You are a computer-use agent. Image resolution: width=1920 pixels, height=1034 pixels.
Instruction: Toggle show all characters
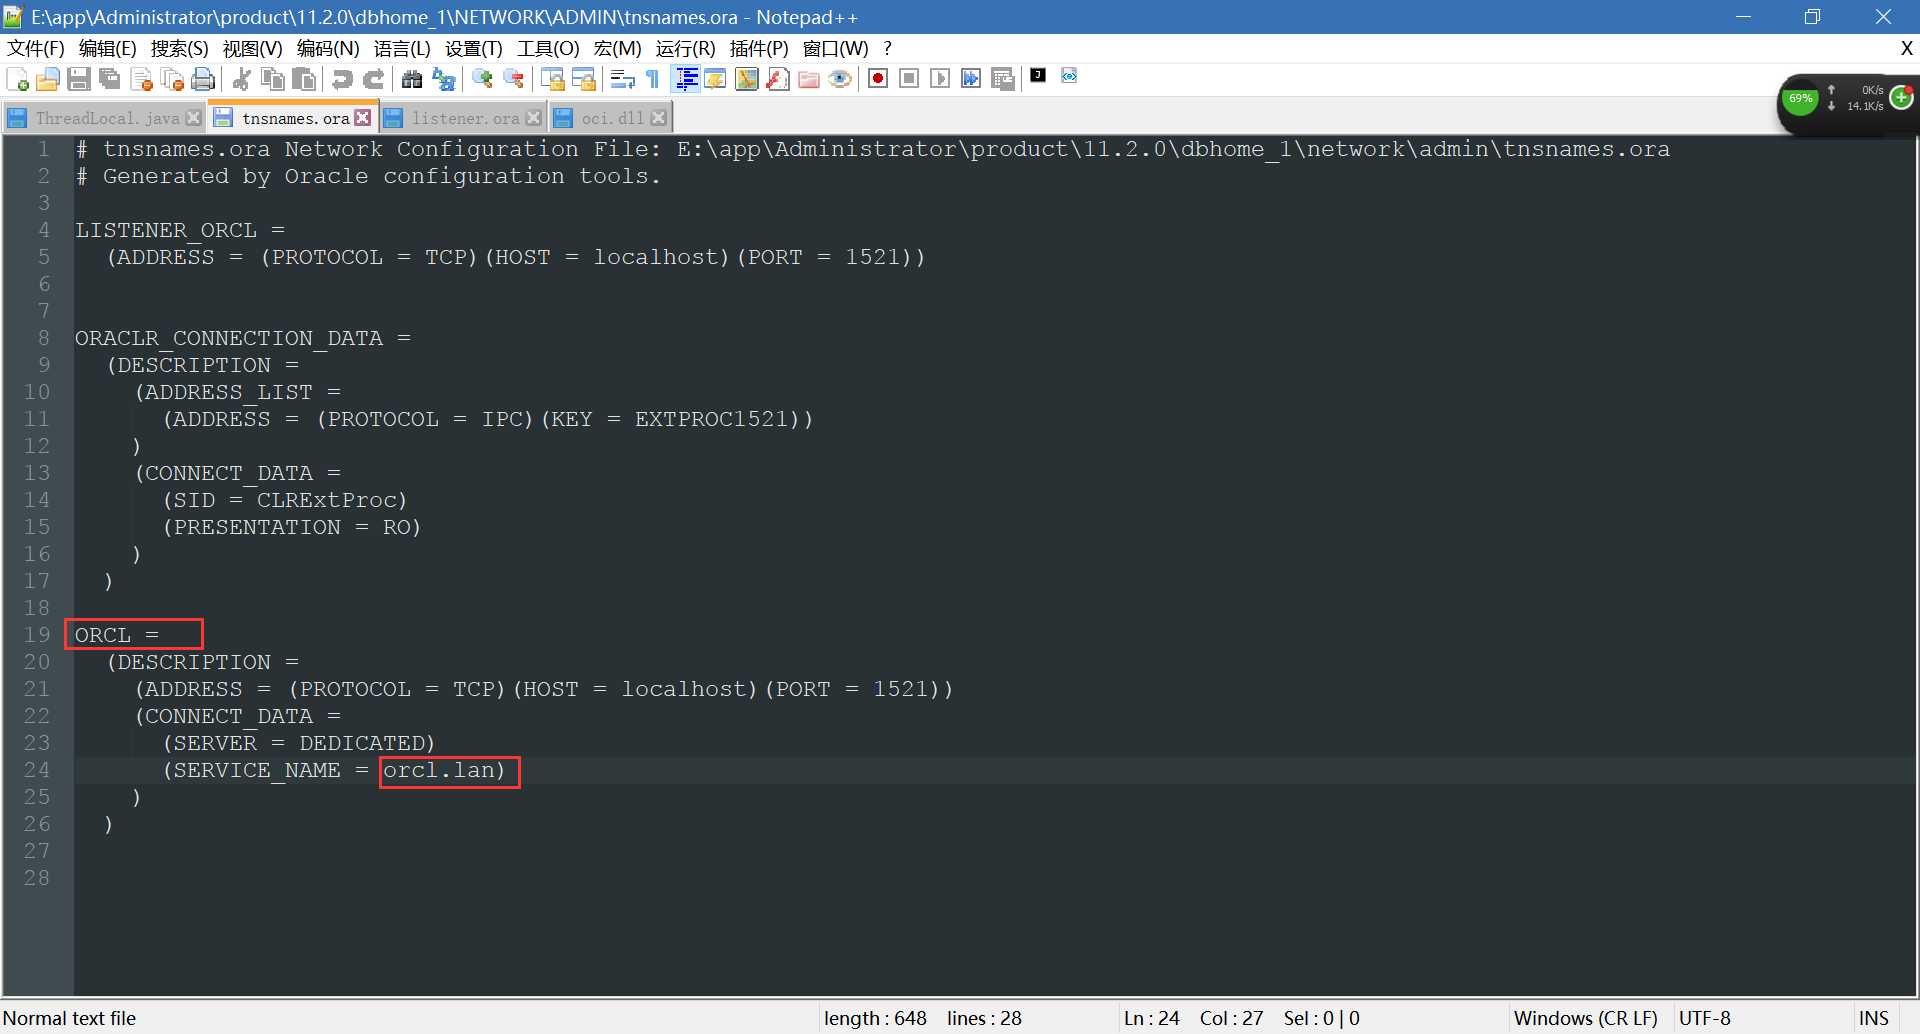[x=653, y=80]
